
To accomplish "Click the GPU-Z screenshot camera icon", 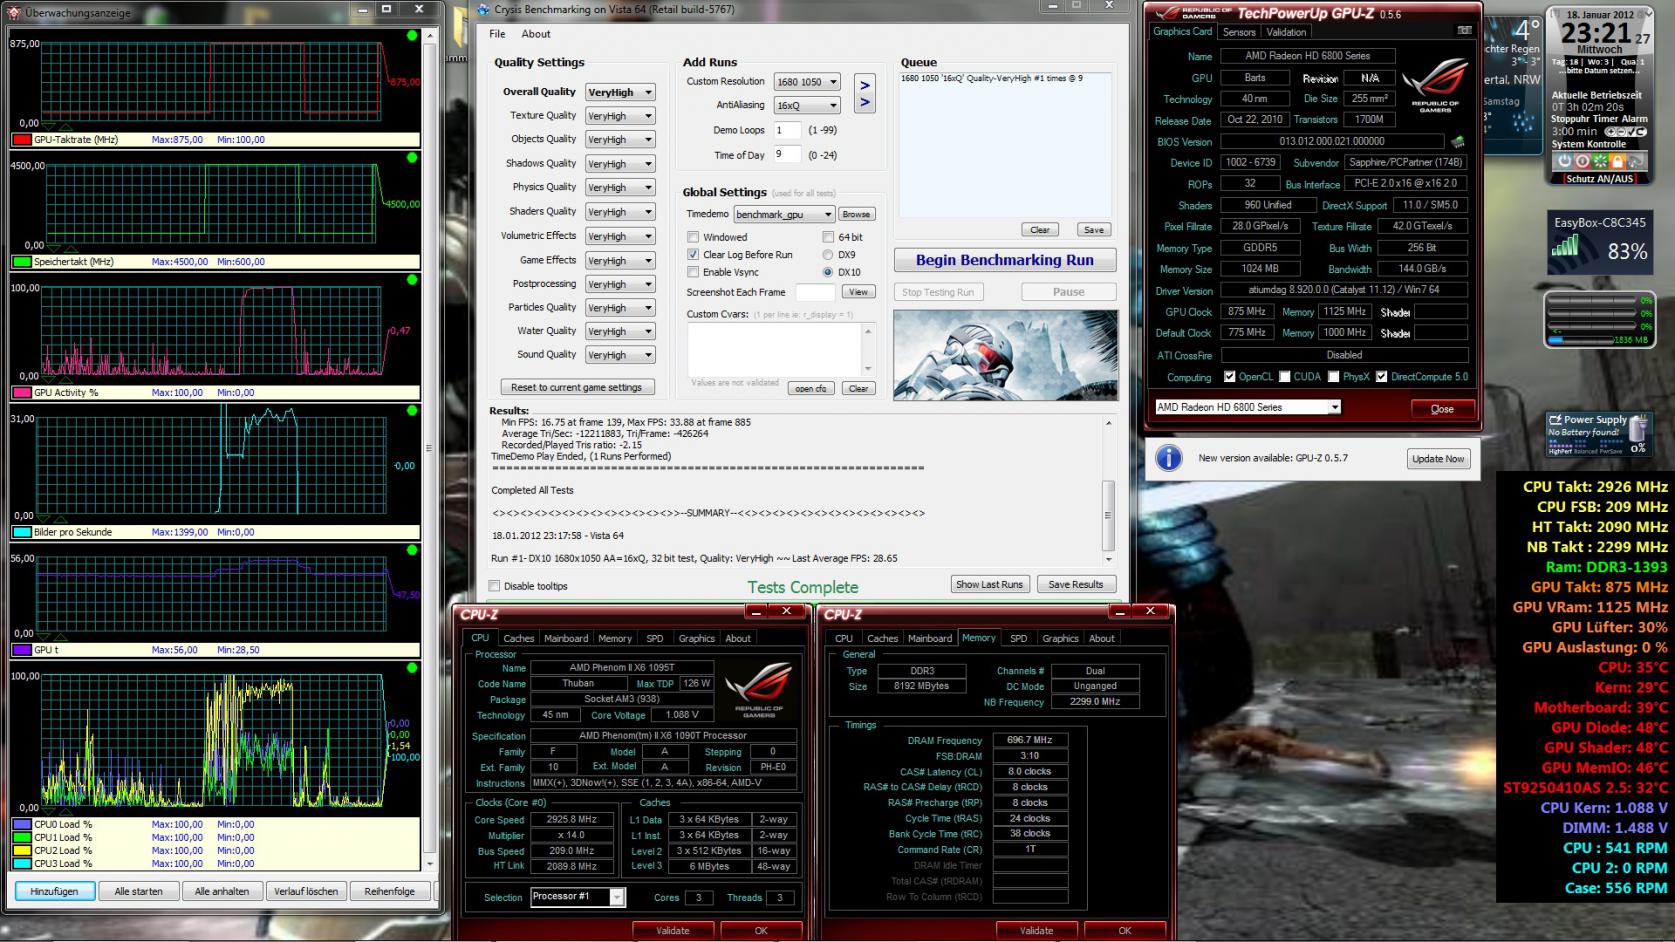I will click(1465, 31).
